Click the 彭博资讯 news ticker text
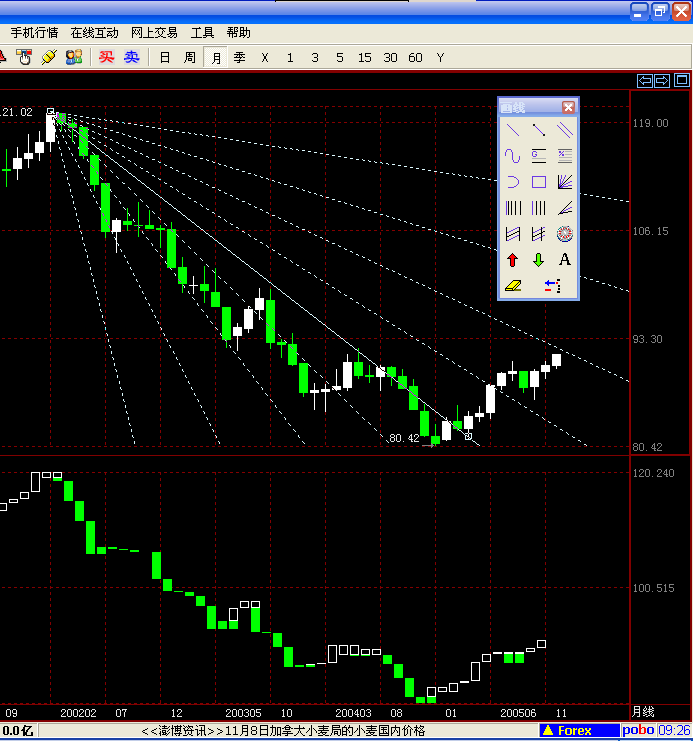 pos(283,731)
